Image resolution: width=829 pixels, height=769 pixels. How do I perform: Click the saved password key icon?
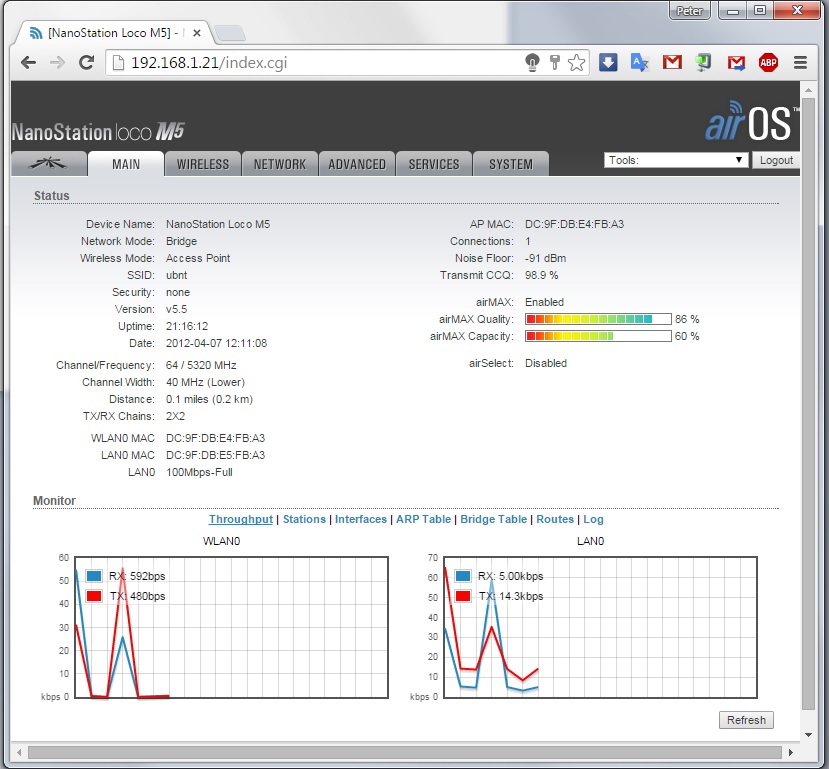click(555, 62)
